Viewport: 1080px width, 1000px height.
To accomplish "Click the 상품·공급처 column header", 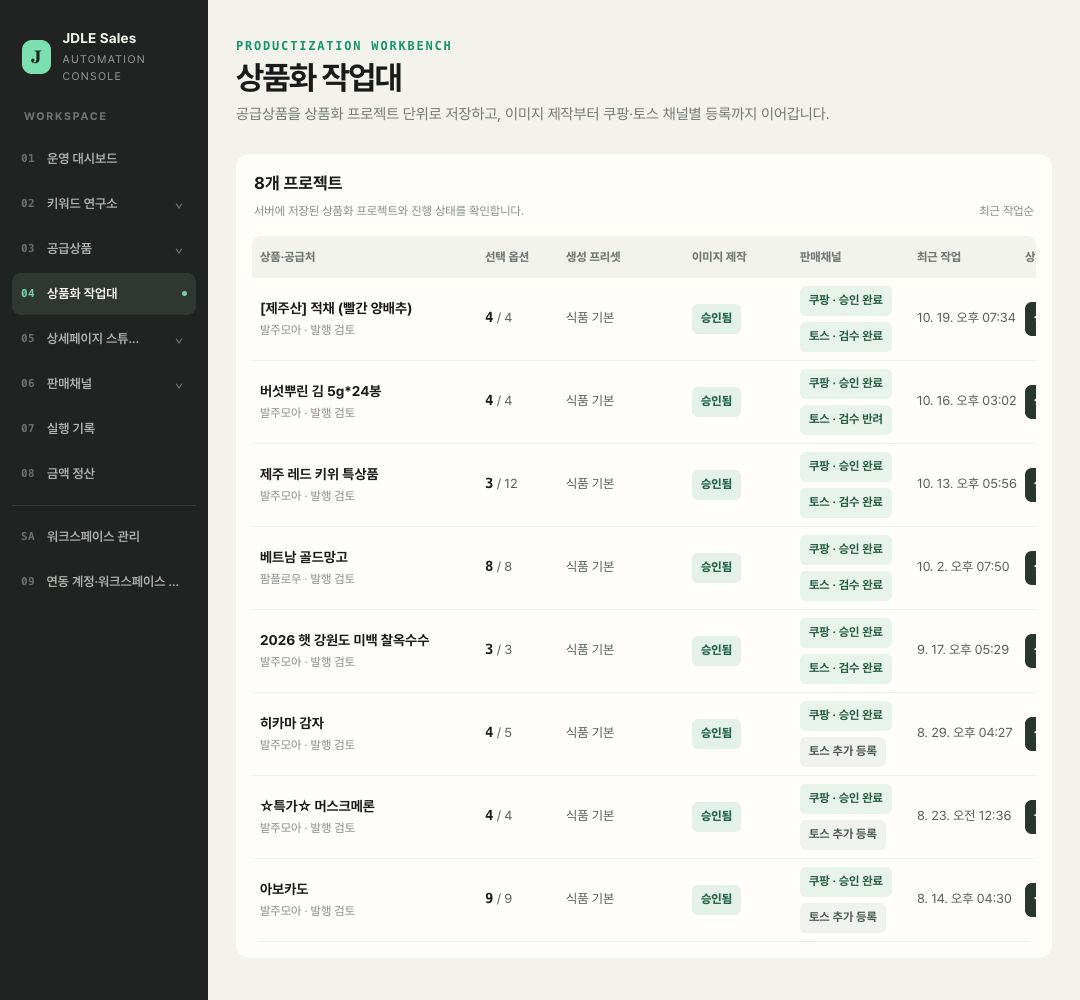I will tap(287, 257).
